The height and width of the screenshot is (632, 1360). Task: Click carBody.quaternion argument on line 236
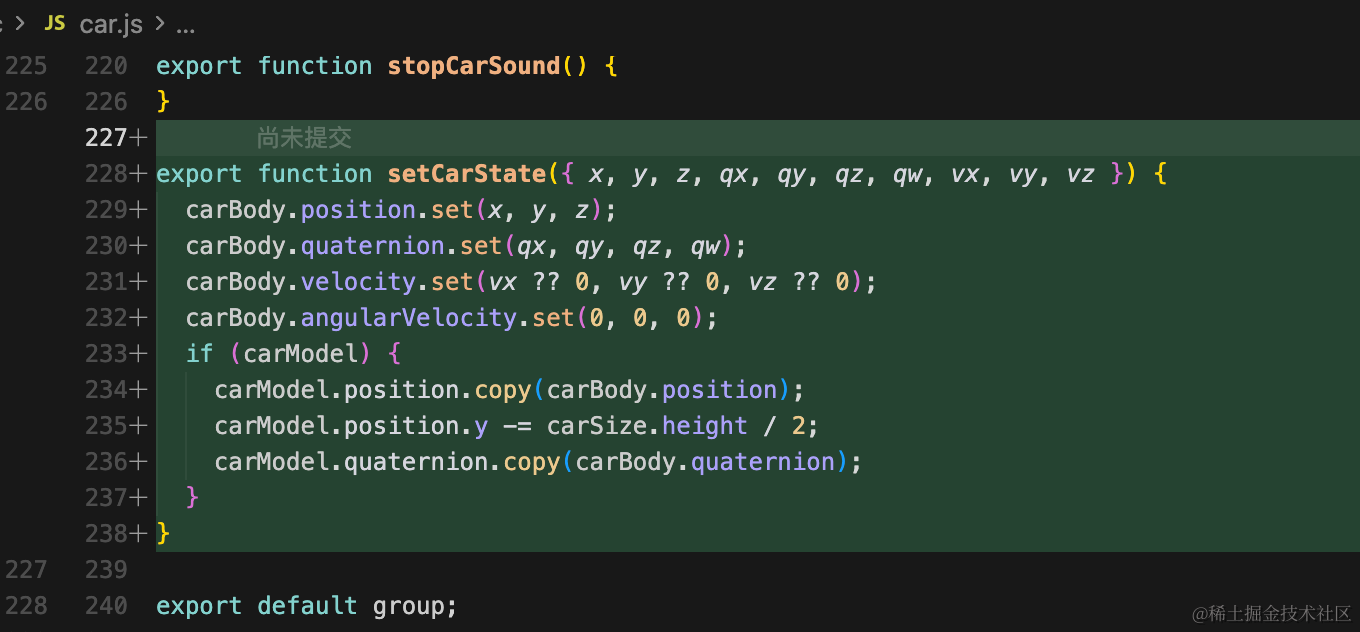[705, 462]
